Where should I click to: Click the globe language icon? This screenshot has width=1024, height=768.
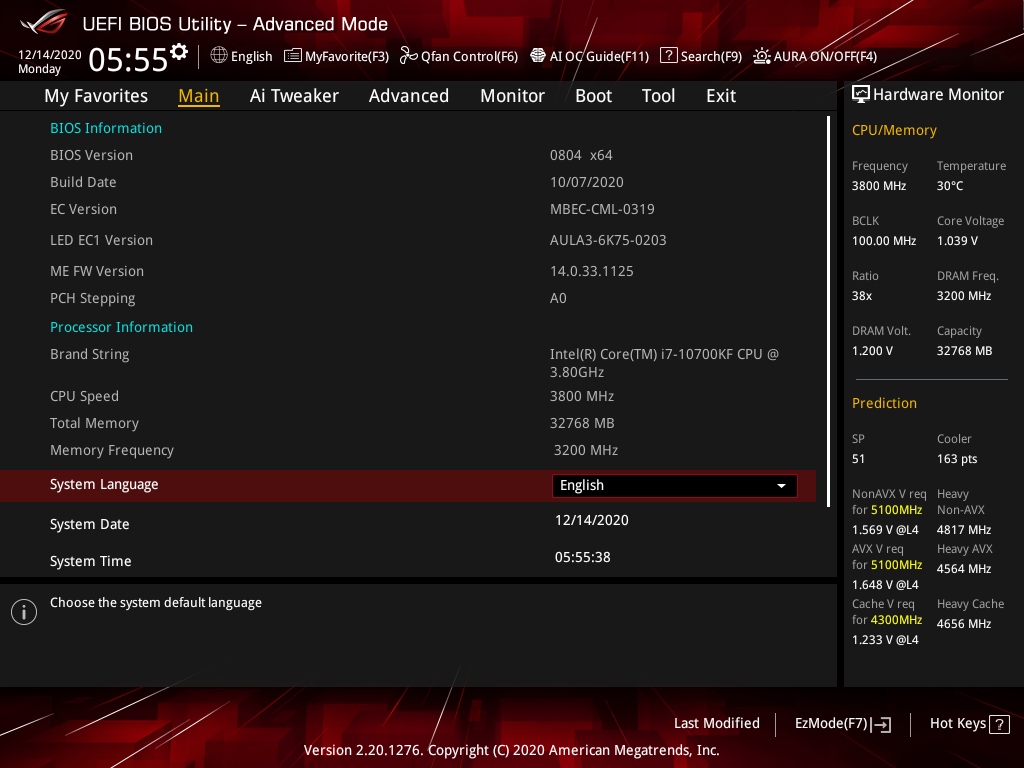point(219,56)
